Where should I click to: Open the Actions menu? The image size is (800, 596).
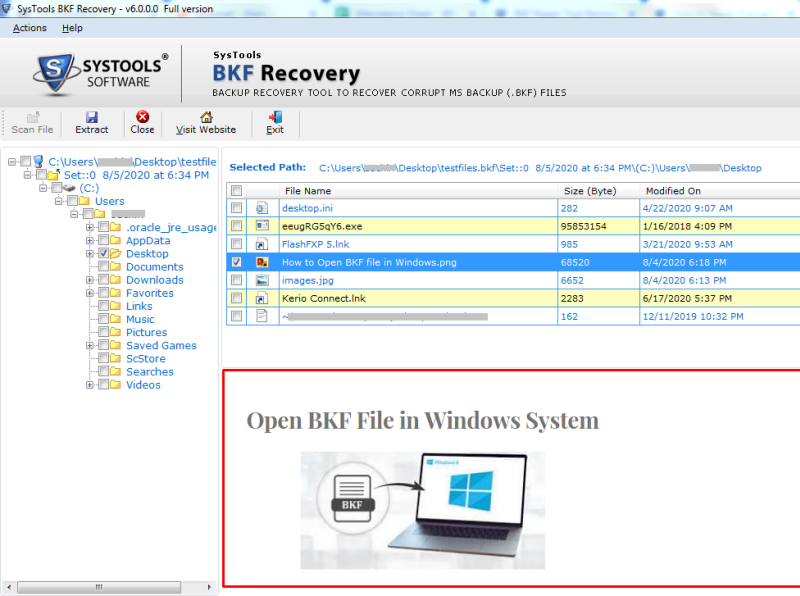point(29,28)
